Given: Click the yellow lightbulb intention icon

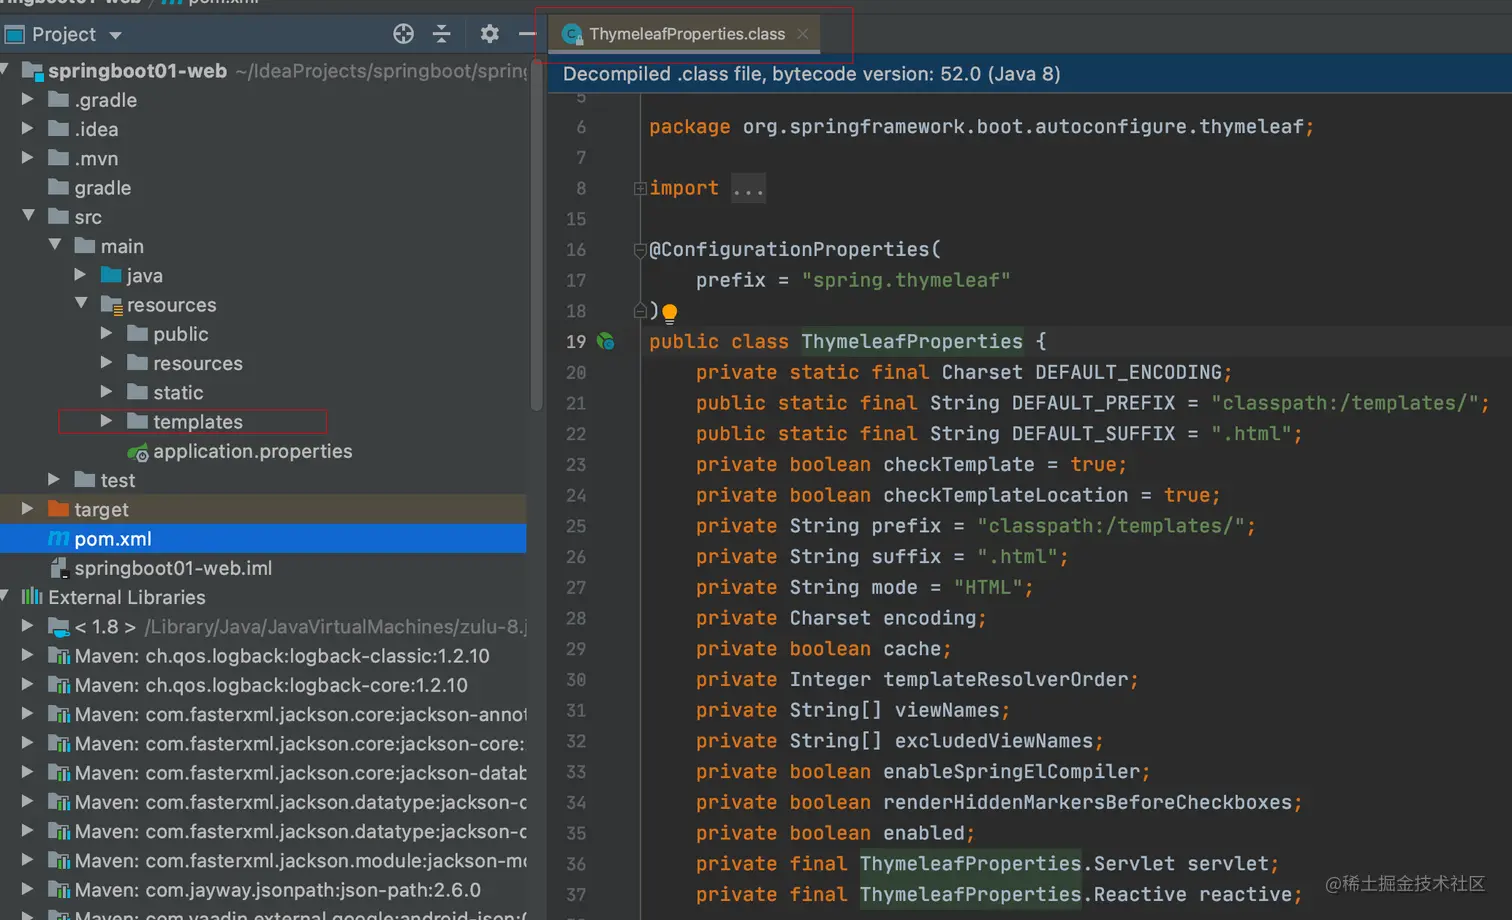Looking at the screenshot, I should 670,313.
